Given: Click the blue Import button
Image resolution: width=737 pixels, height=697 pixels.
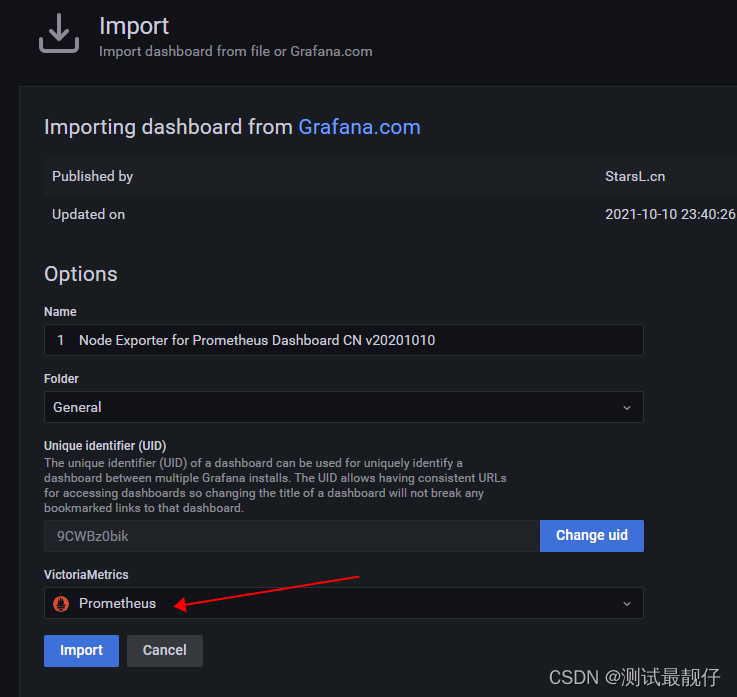Looking at the screenshot, I should (81, 650).
